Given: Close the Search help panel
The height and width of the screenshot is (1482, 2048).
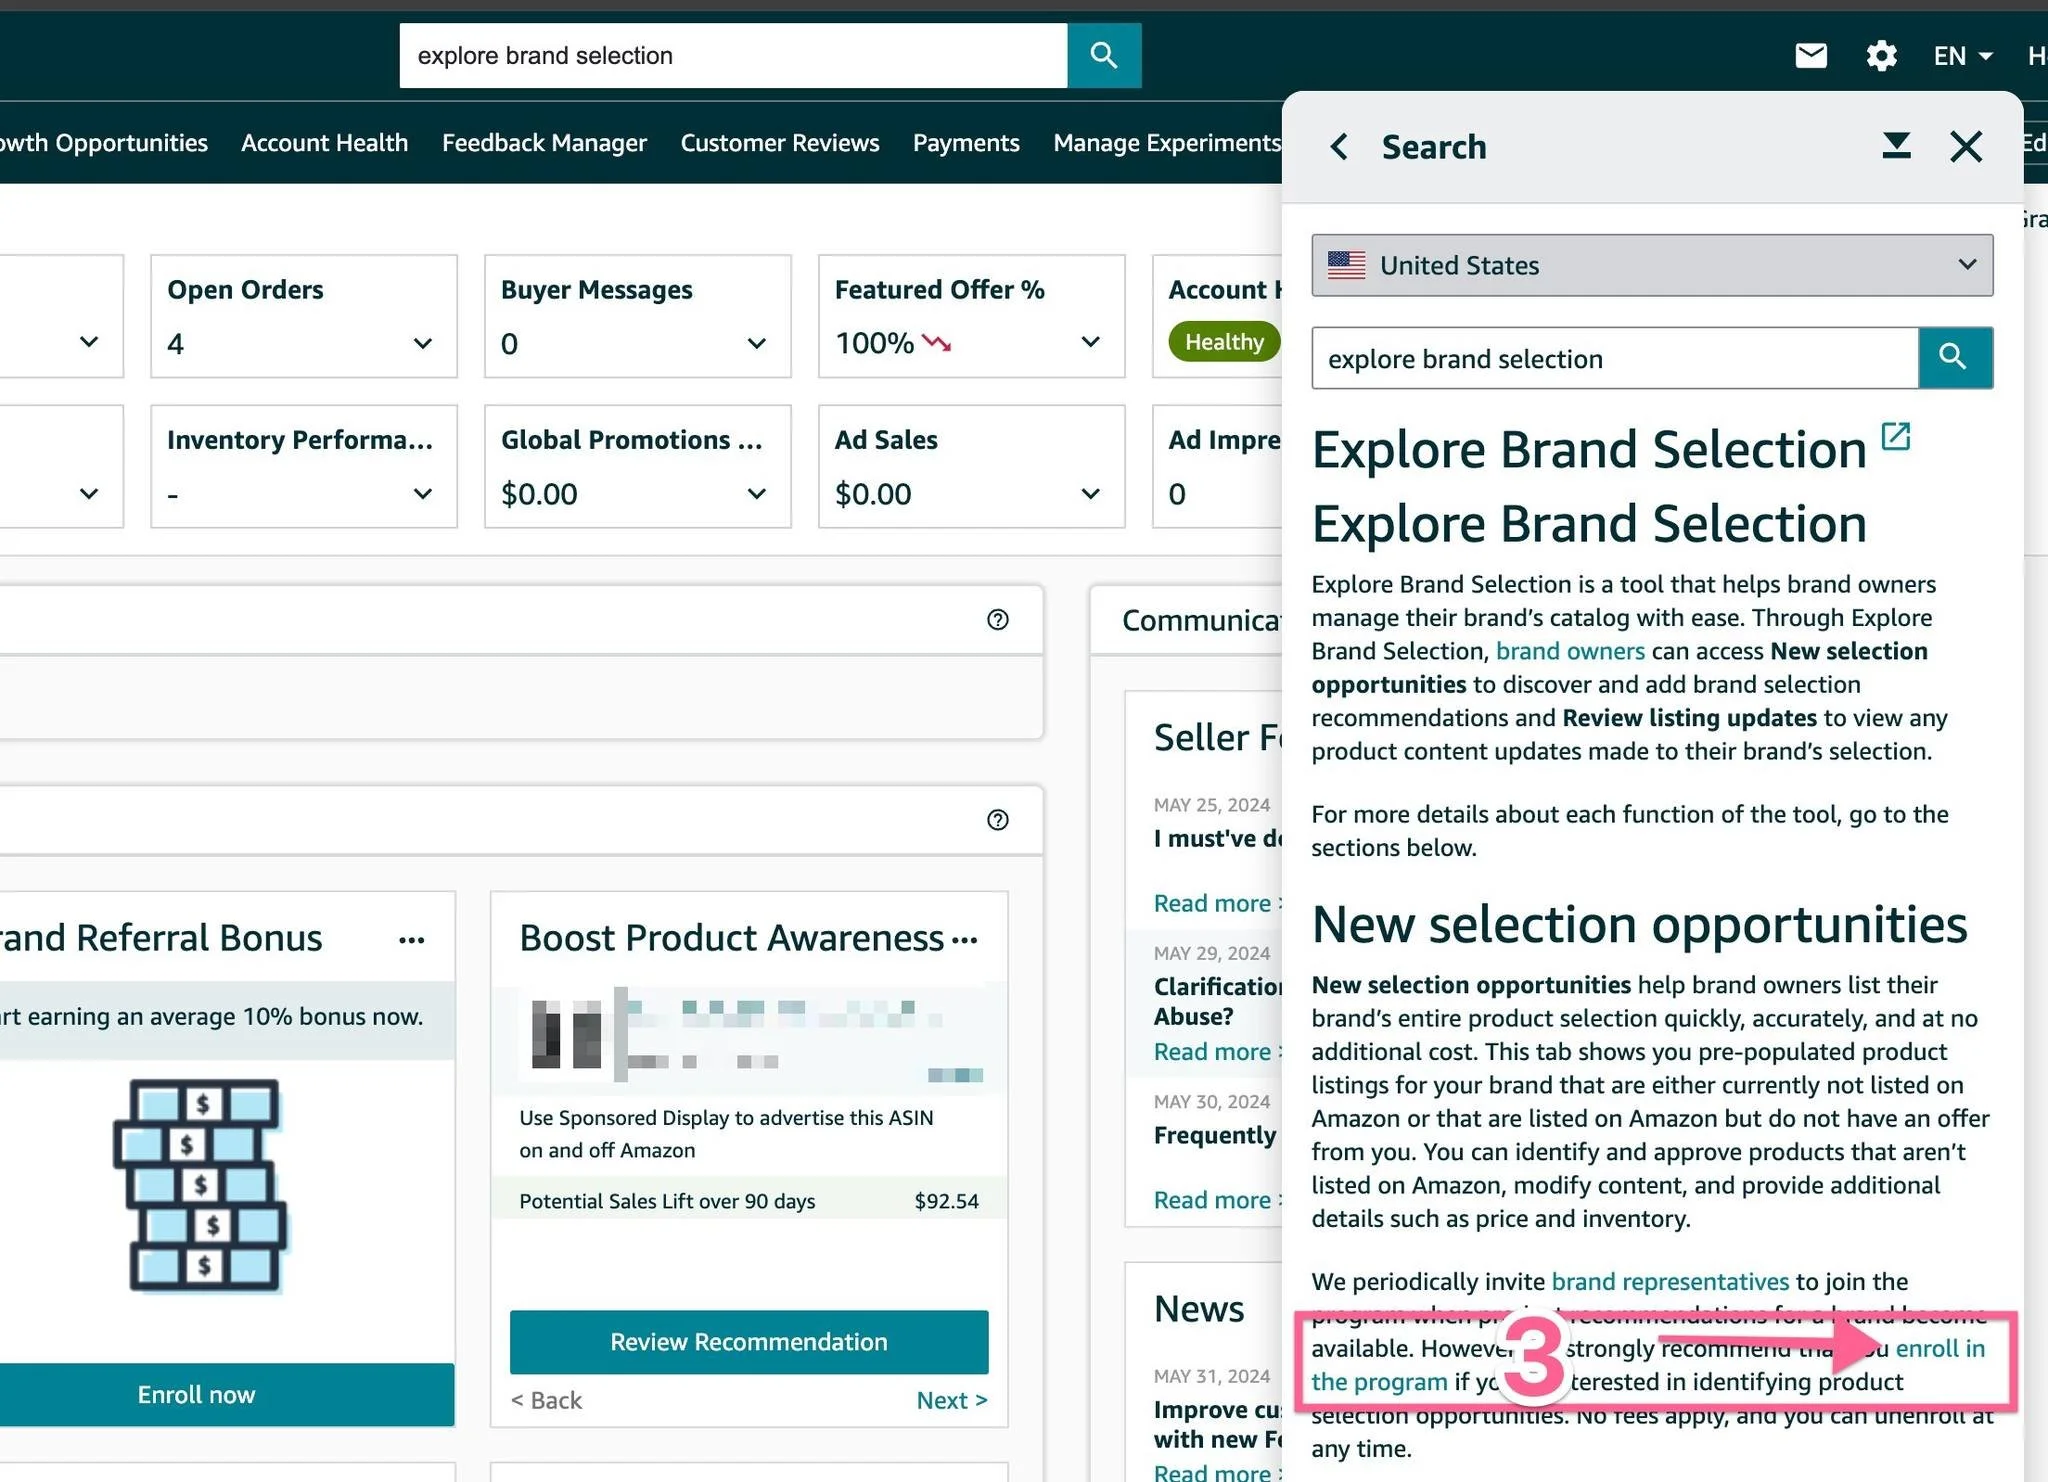Looking at the screenshot, I should [1966, 147].
